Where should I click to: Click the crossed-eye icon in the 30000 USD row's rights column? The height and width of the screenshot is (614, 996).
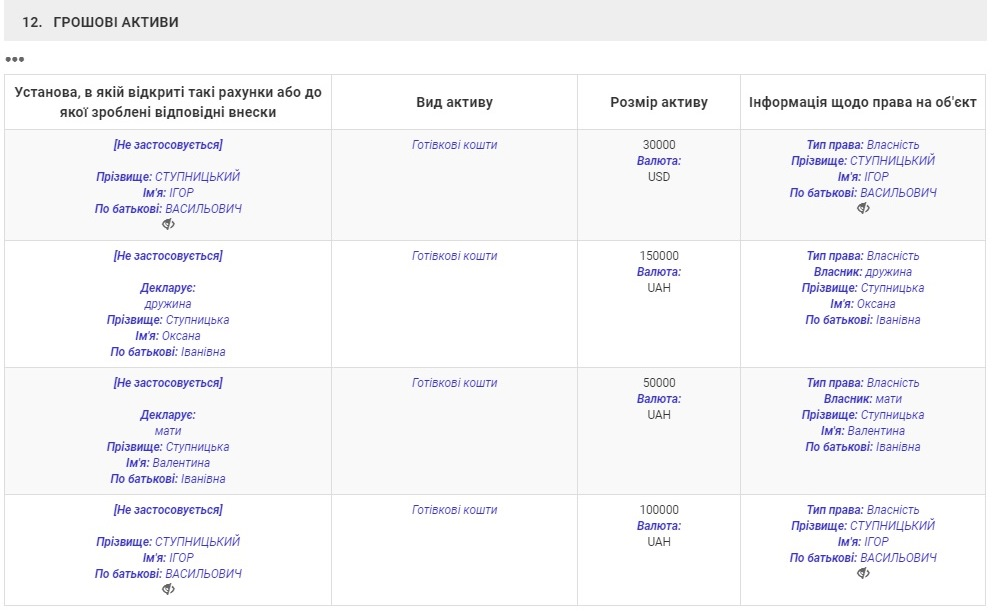click(x=863, y=209)
